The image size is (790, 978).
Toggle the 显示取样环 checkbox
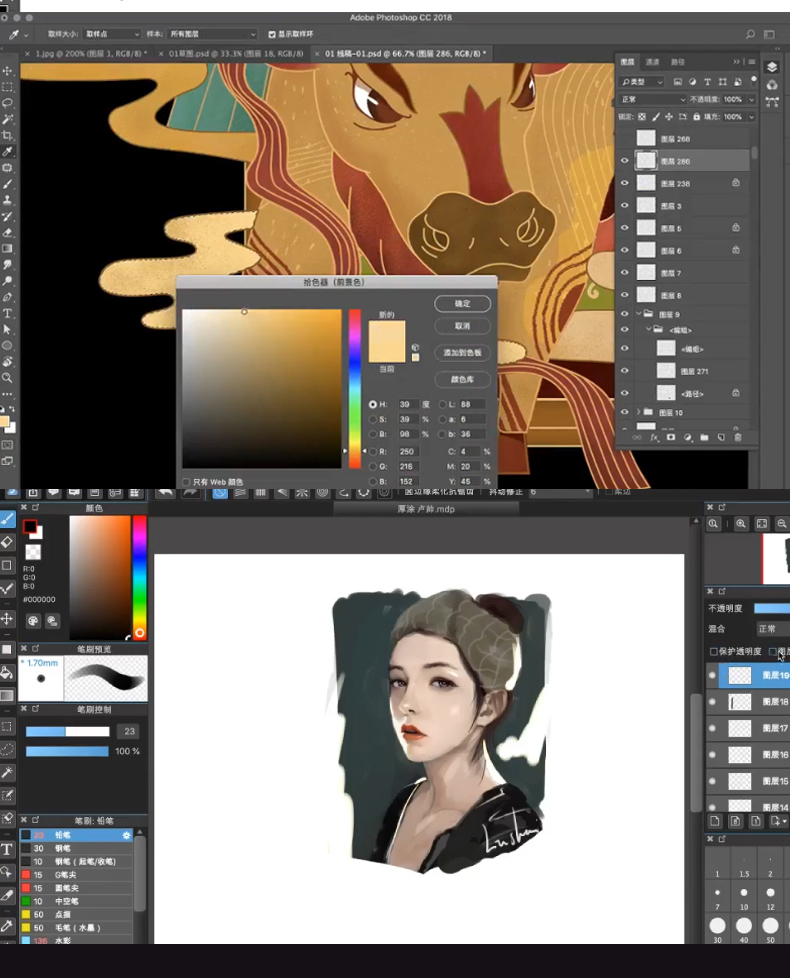pyautogui.click(x=272, y=34)
